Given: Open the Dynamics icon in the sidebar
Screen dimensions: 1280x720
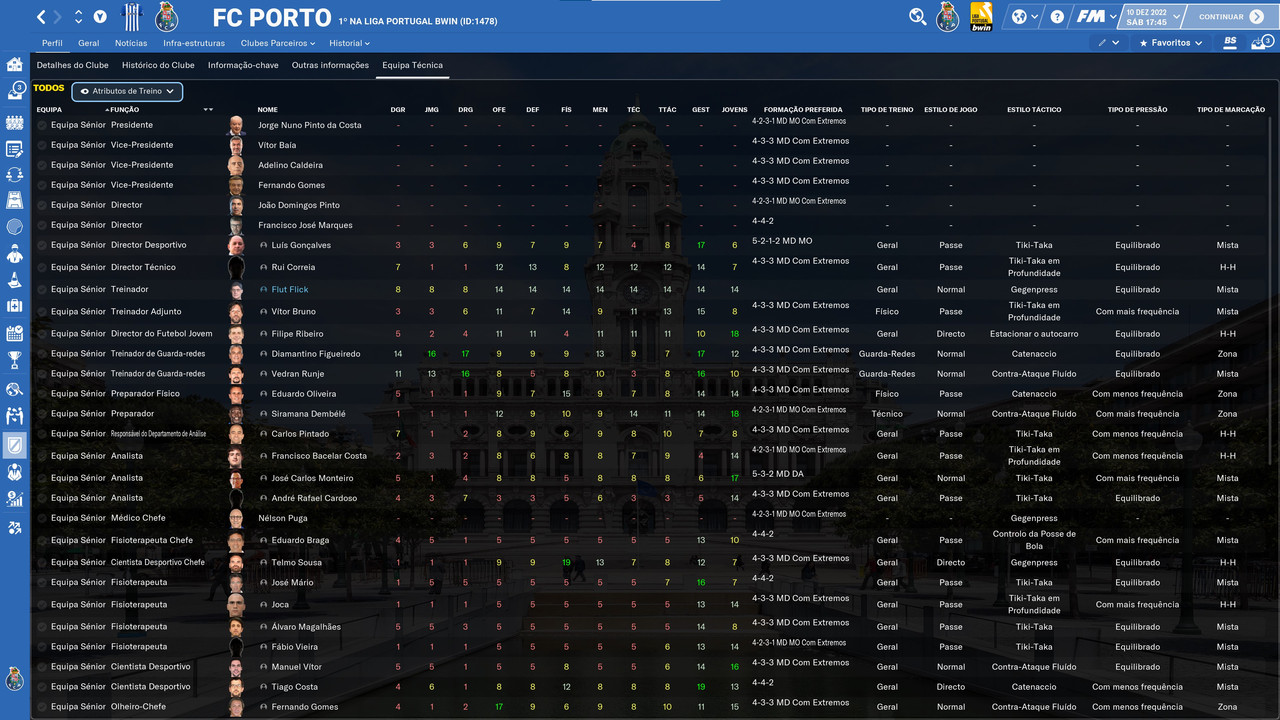Looking at the screenshot, I should coord(14,174).
